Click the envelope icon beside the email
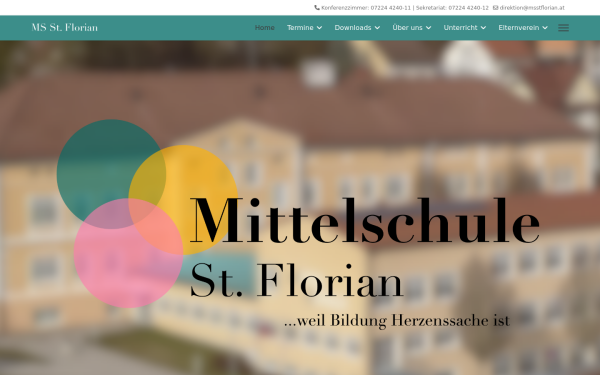 495,7
